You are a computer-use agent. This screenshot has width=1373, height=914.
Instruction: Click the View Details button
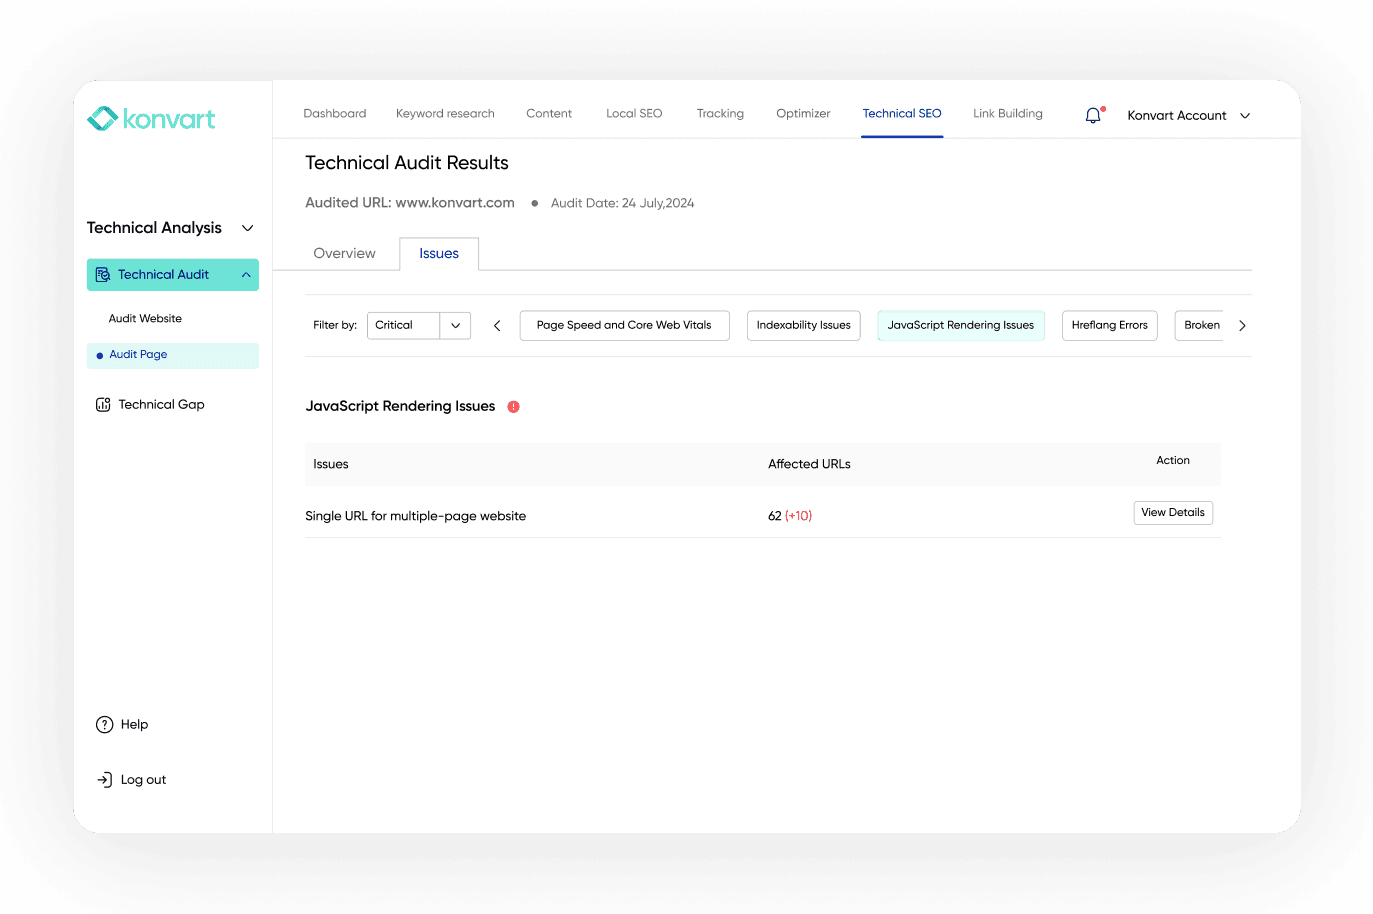click(x=1172, y=513)
